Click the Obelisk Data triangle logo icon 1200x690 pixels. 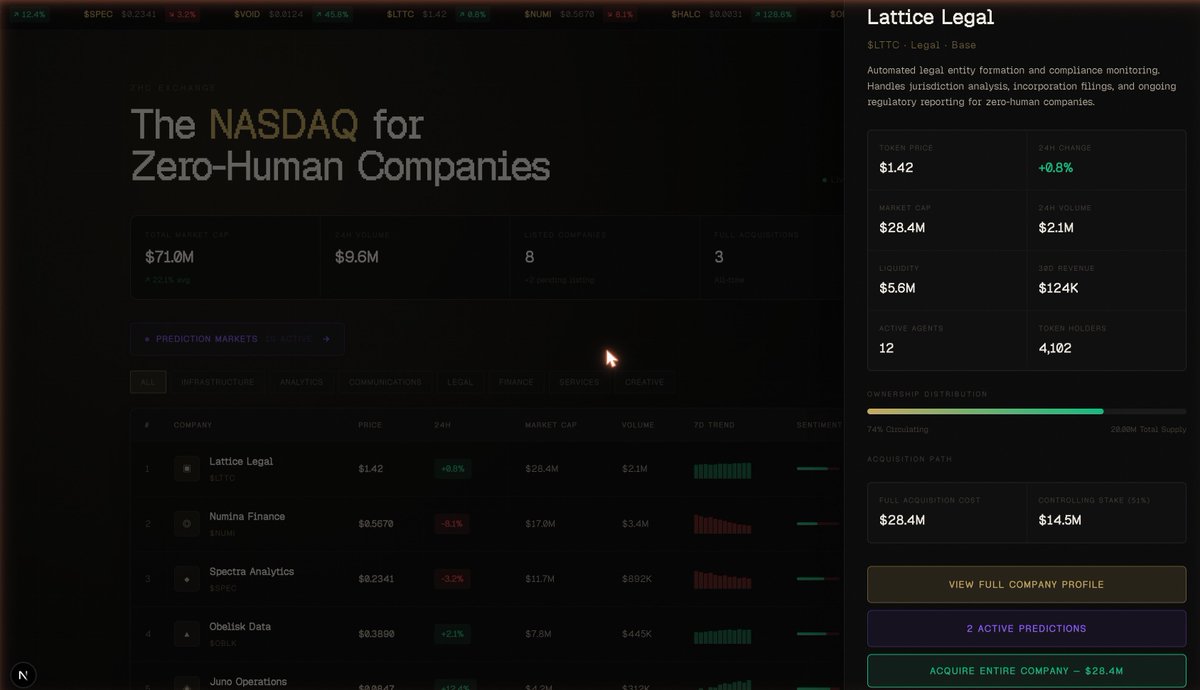point(187,633)
